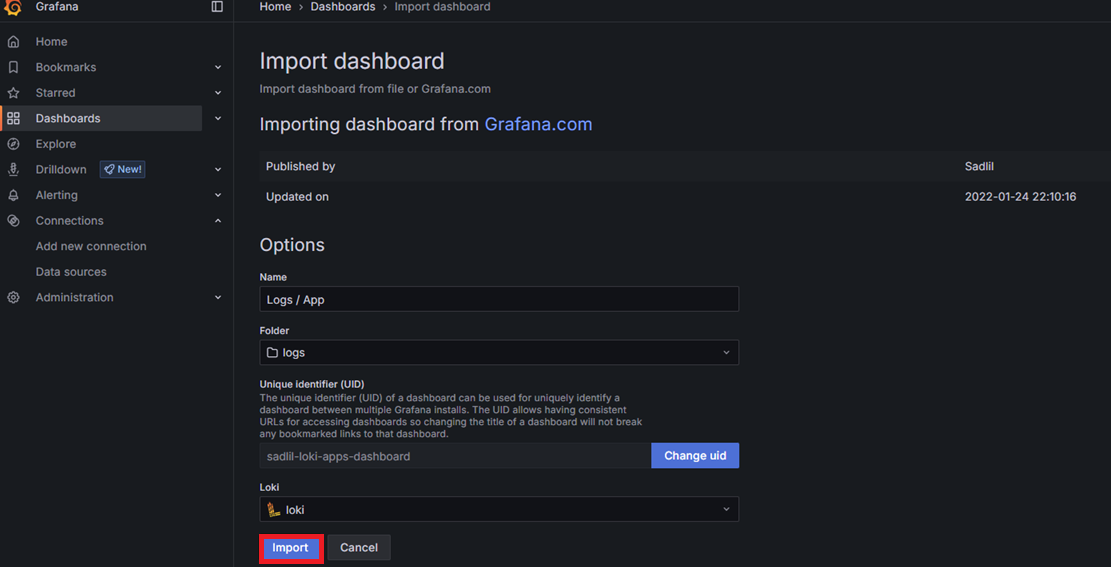Expand the Administration section chevron
The image size is (1111, 567).
click(x=218, y=298)
